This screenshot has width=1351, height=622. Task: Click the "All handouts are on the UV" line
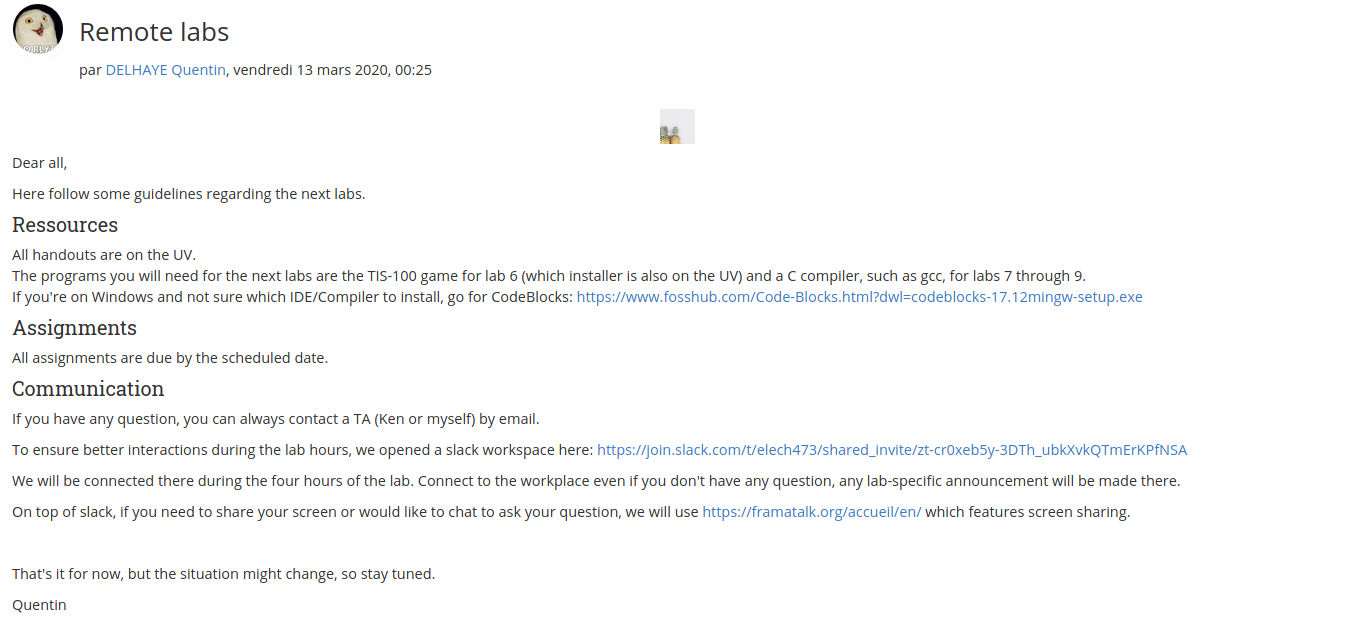(104, 255)
